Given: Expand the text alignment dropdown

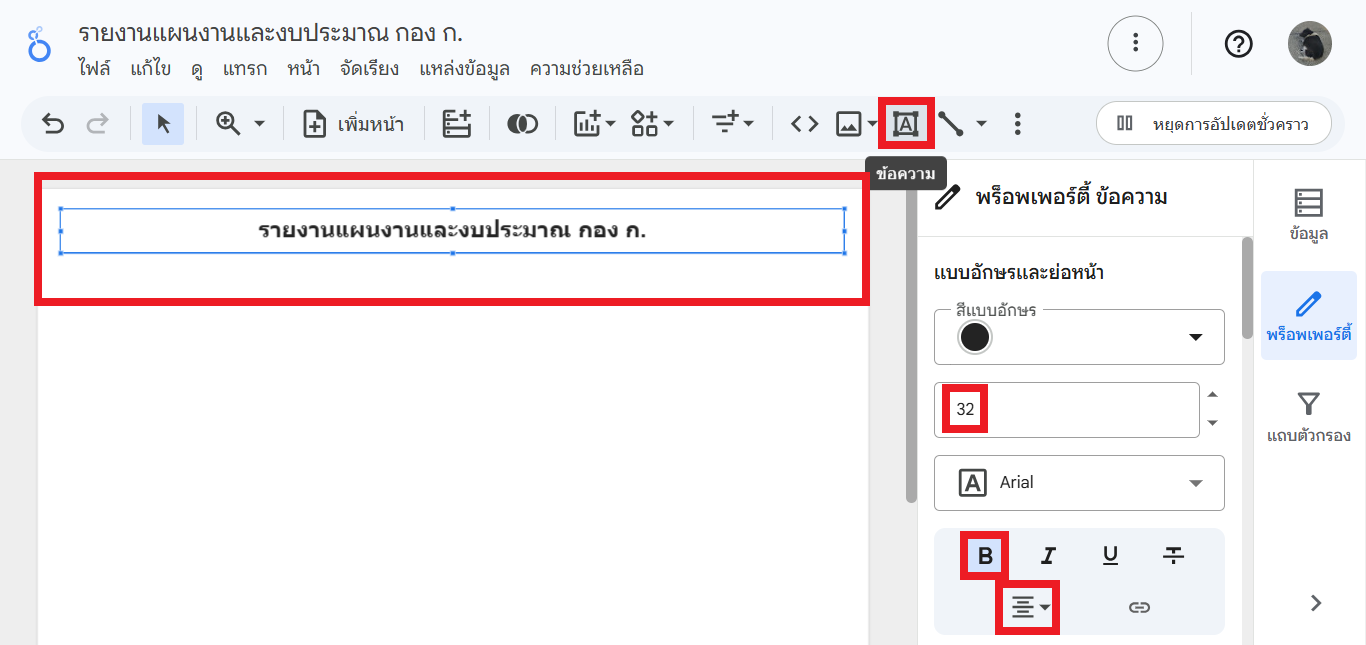Looking at the screenshot, I should click(1029, 607).
